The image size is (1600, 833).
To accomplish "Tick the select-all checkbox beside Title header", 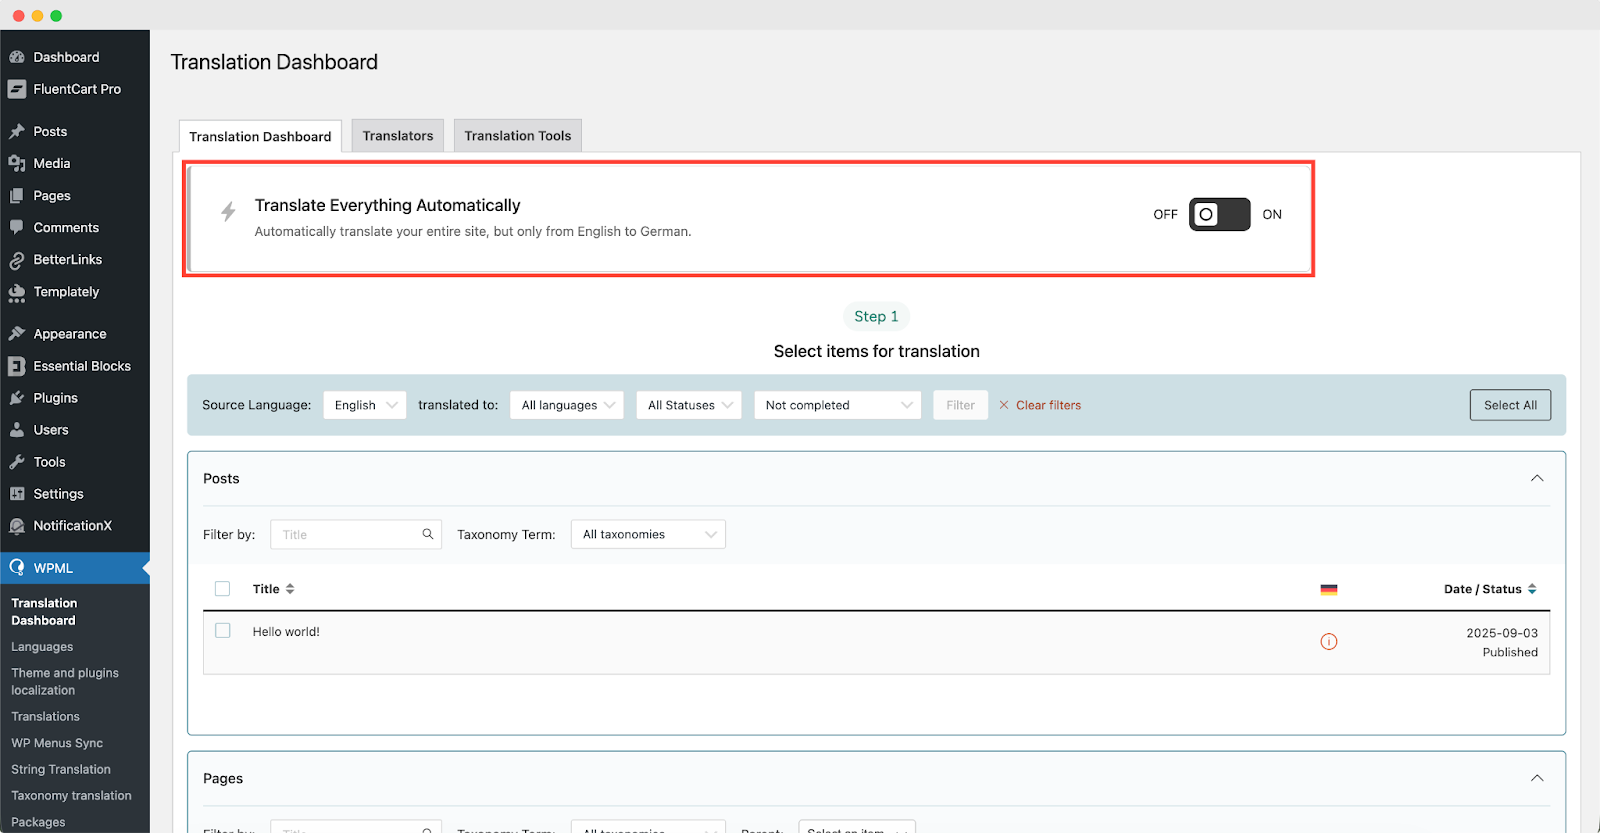I will [x=223, y=589].
